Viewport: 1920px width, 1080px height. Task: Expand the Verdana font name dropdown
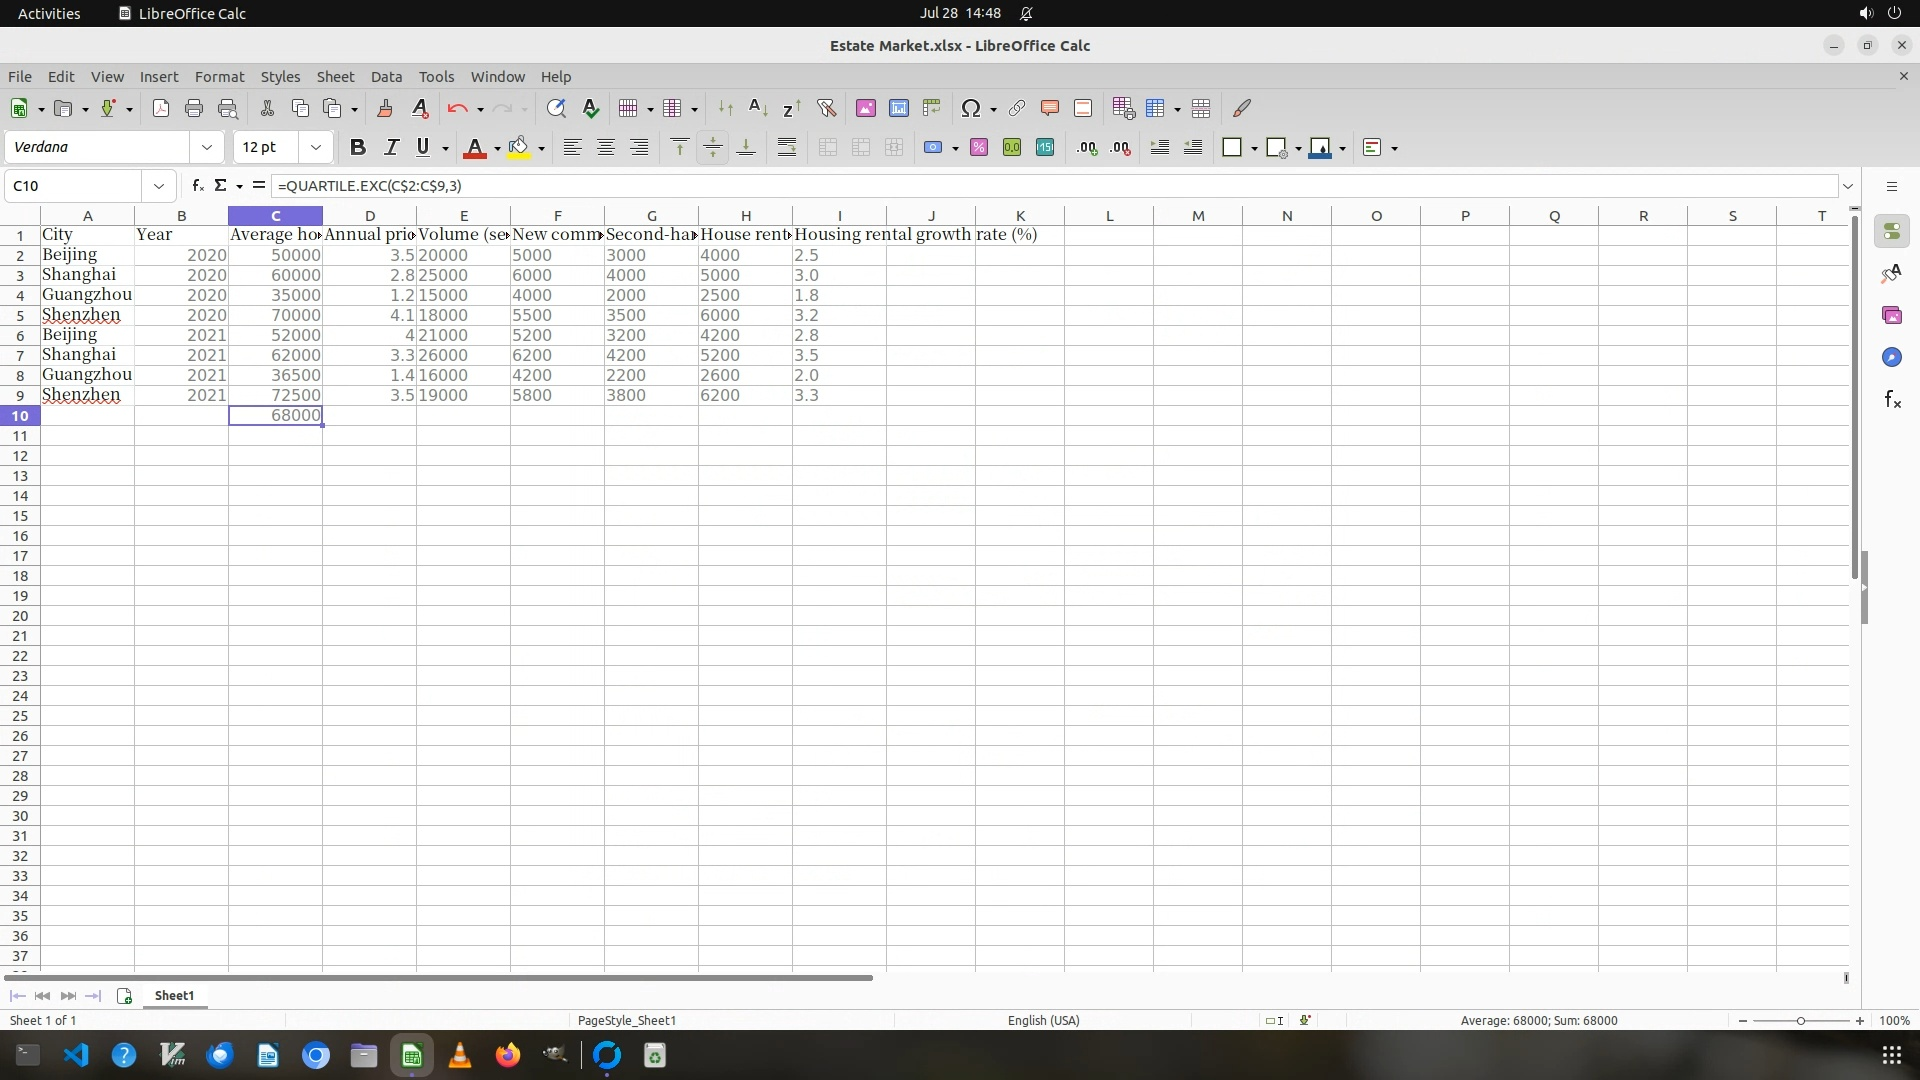[207, 148]
